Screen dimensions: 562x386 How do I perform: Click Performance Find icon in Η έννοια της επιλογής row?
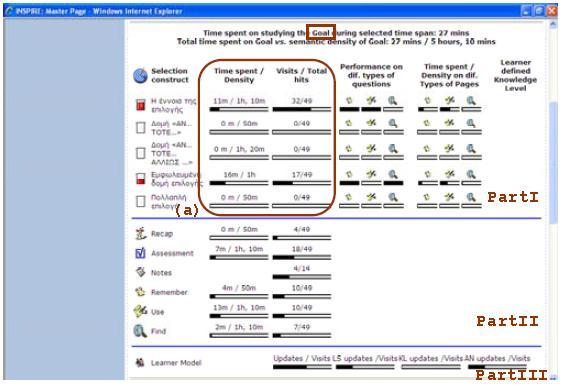point(393,101)
